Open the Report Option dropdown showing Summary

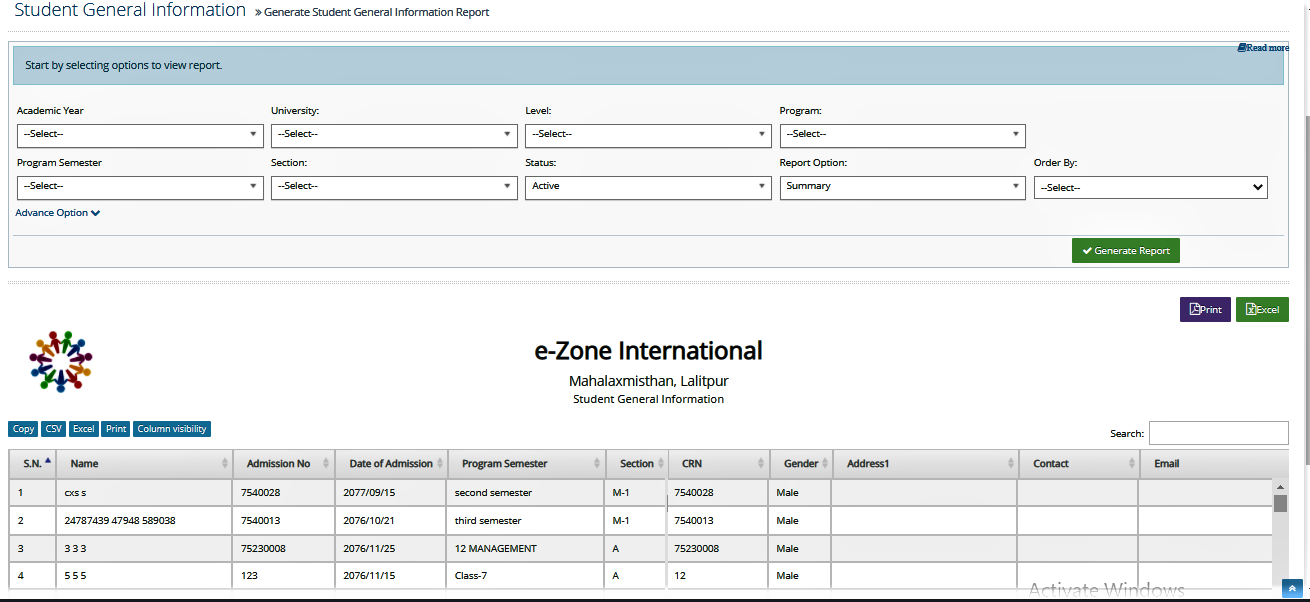(903, 187)
